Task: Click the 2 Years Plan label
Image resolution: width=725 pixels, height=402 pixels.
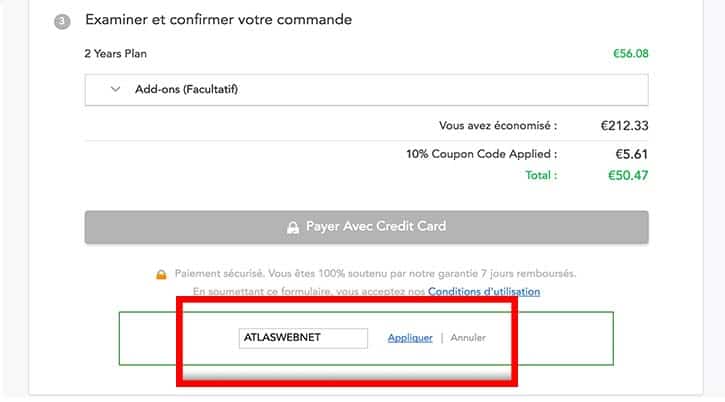Action: coord(116,54)
